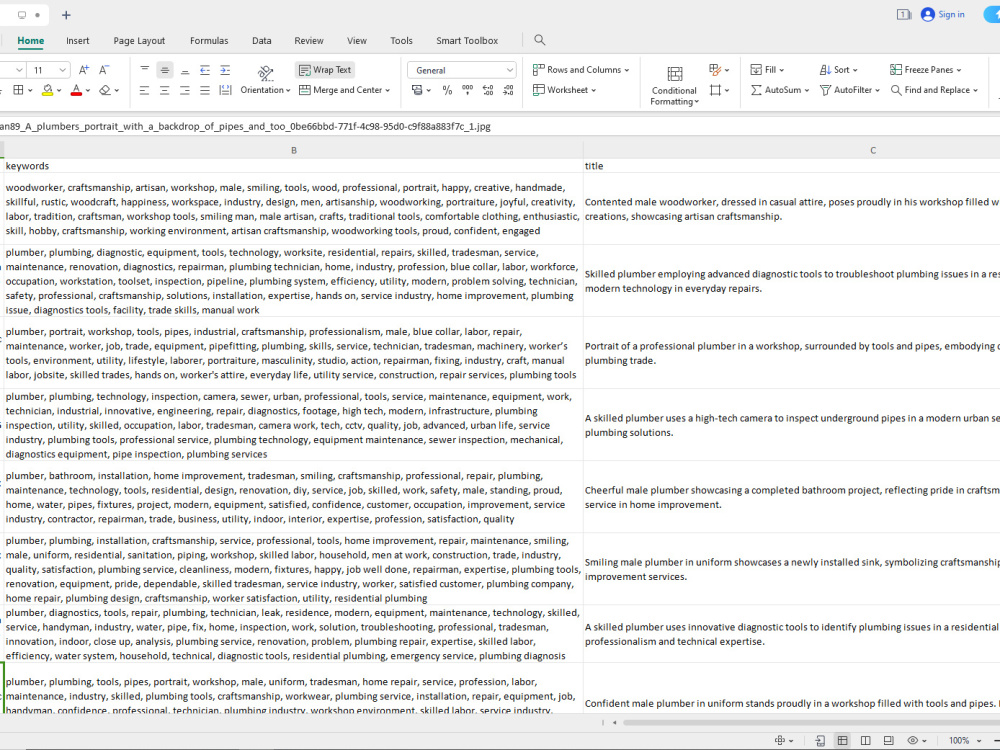Open the Rows and Columns menu
The height and width of the screenshot is (750, 1000).
[x=581, y=70]
